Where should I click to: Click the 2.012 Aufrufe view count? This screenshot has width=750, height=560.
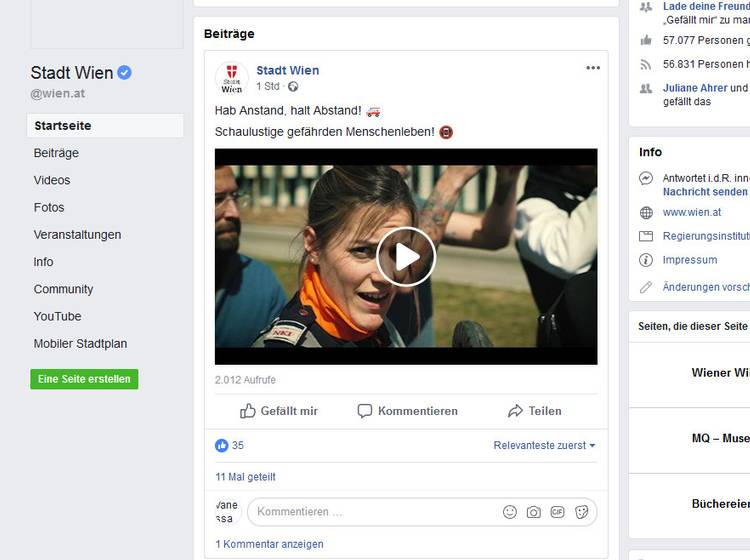[x=245, y=380]
